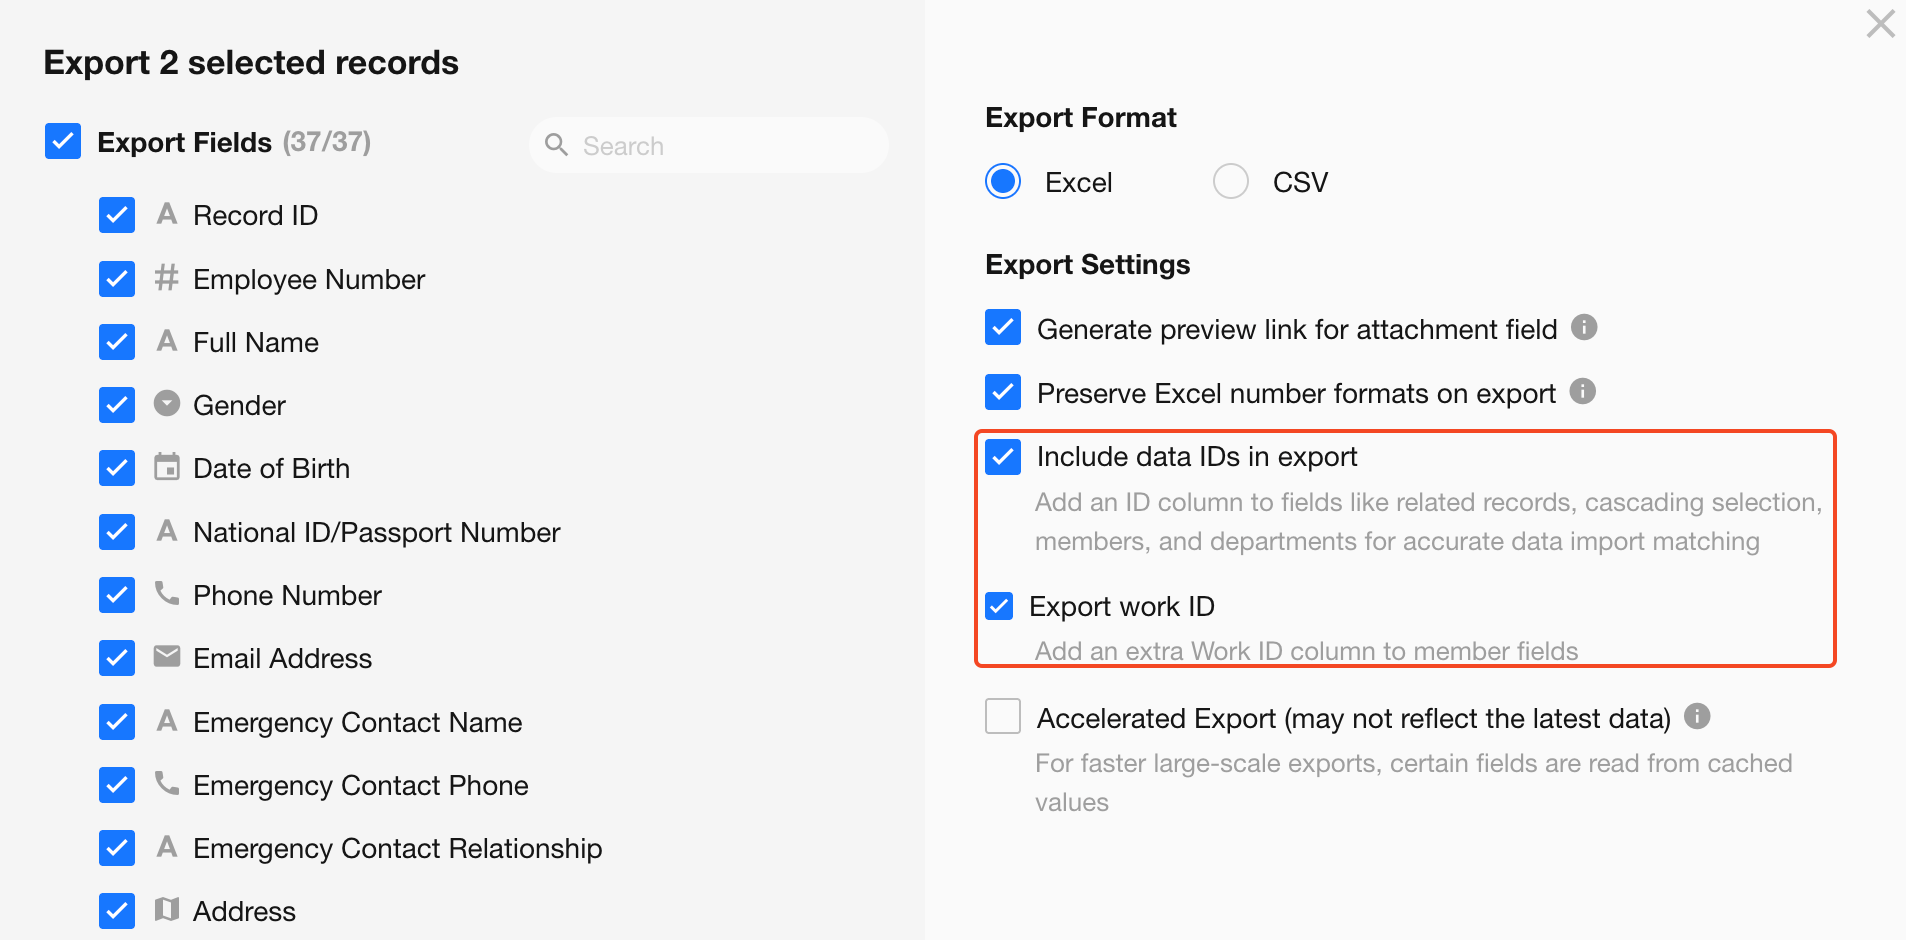Viewport: 1906px width, 940px height.
Task: Click the envelope icon for Email Address
Action: click(167, 656)
